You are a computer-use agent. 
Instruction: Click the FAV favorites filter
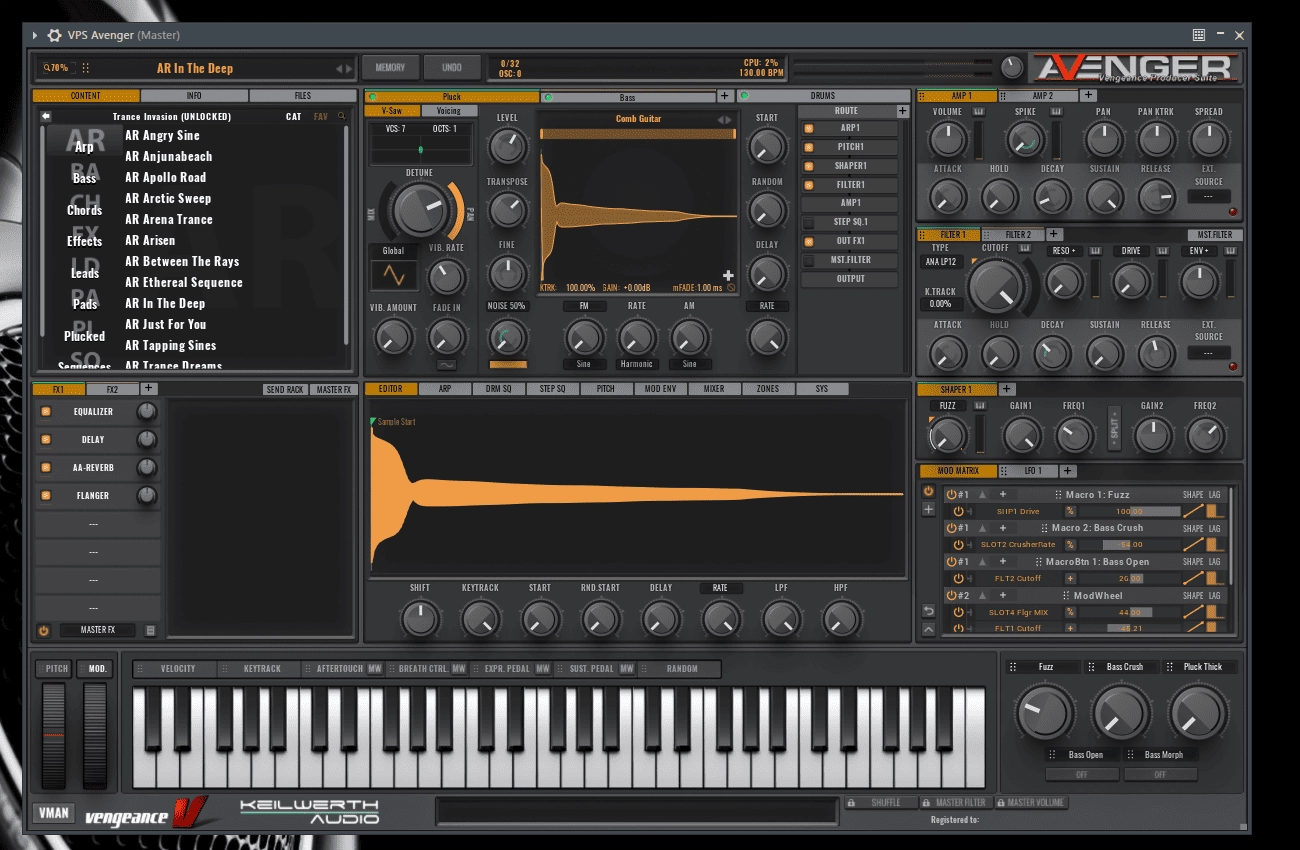[320, 116]
